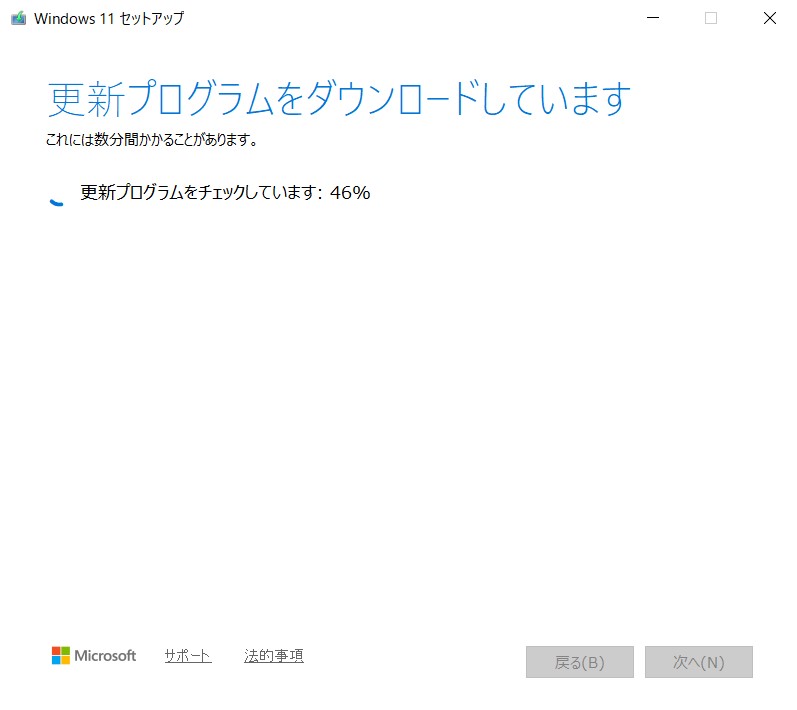This screenshot has height=710, width=797.
Task: Close the Windows 11 setup window
Action: (x=769, y=18)
